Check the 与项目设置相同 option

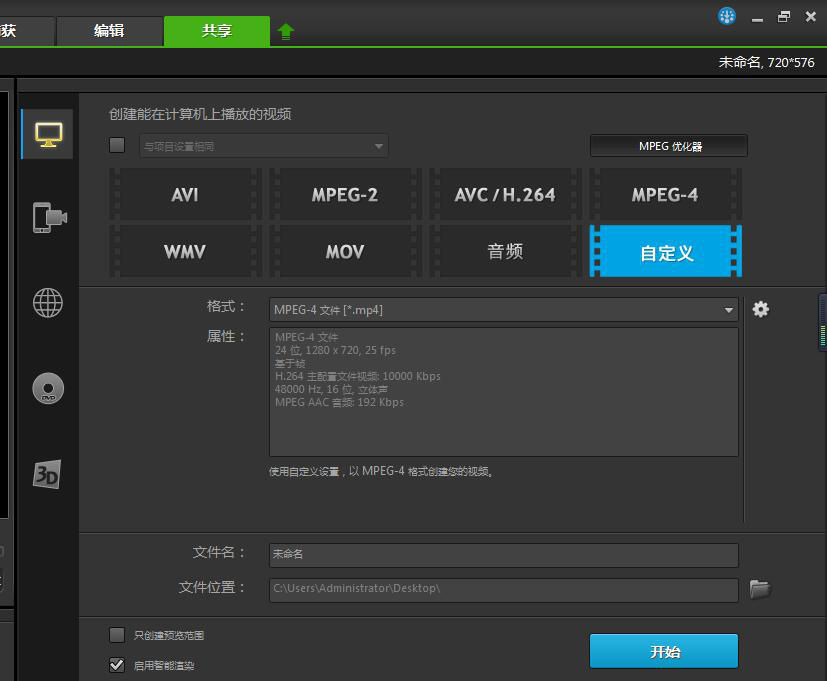116,145
